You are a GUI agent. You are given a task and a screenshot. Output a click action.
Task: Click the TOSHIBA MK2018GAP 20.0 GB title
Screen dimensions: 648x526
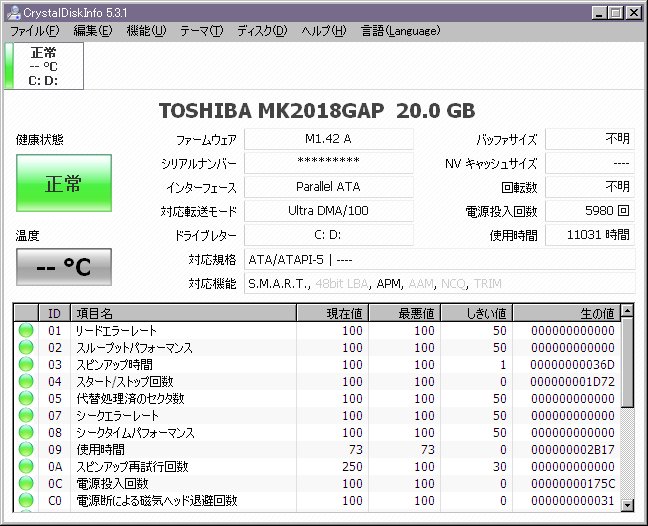pos(317,111)
